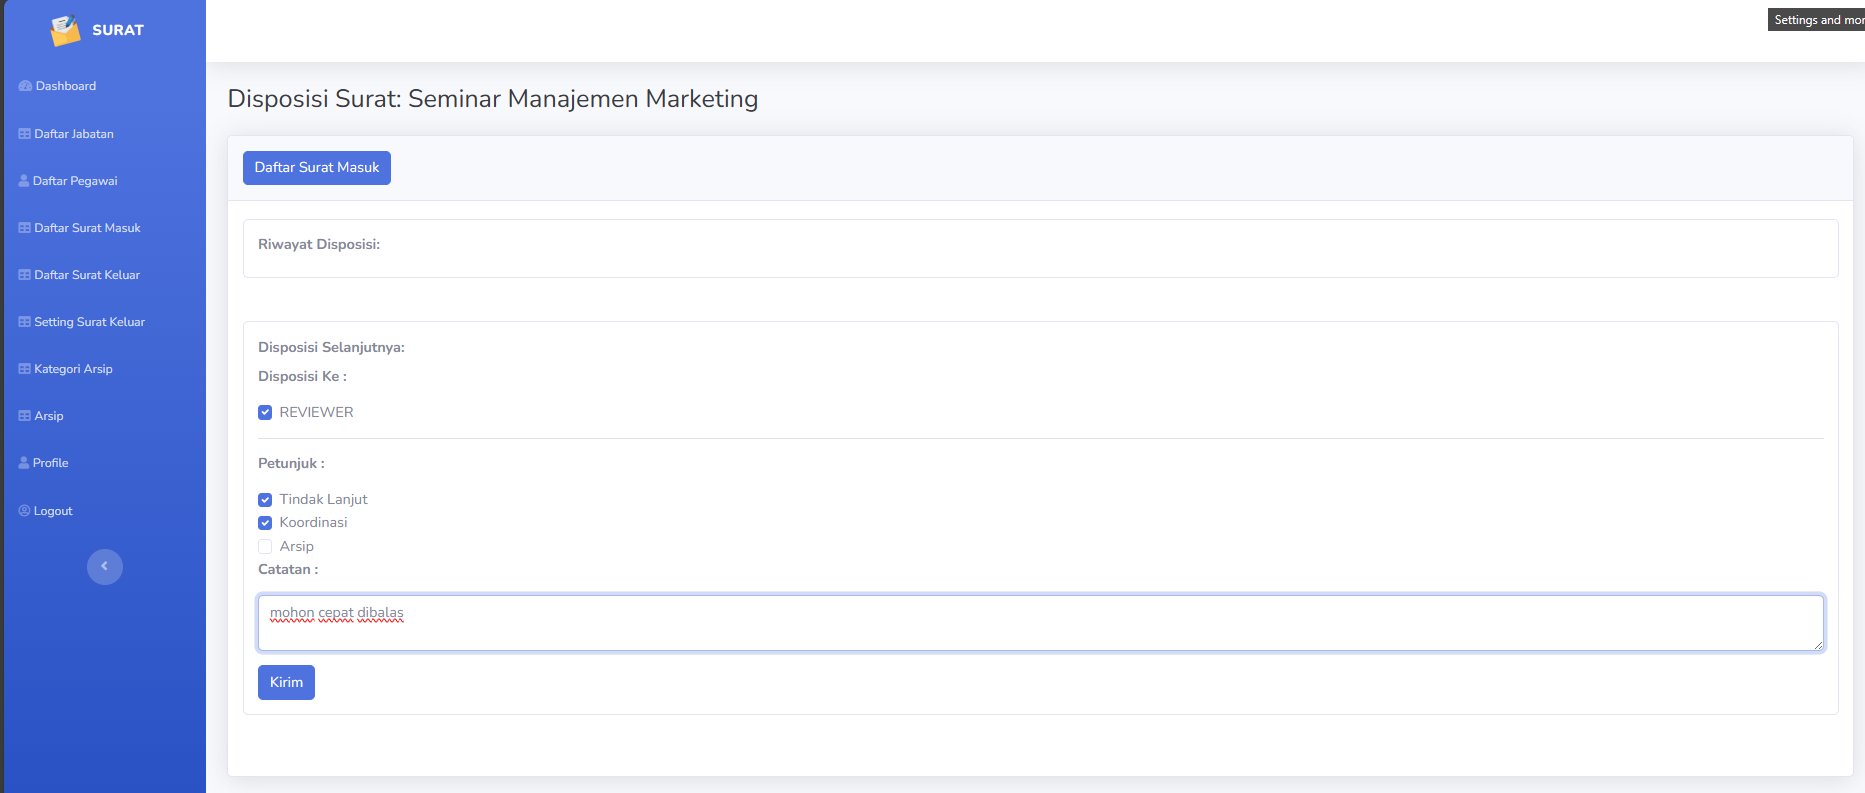This screenshot has height=793, width=1865.
Task: Click the Daftar Pegawai user icon
Action: [24, 181]
